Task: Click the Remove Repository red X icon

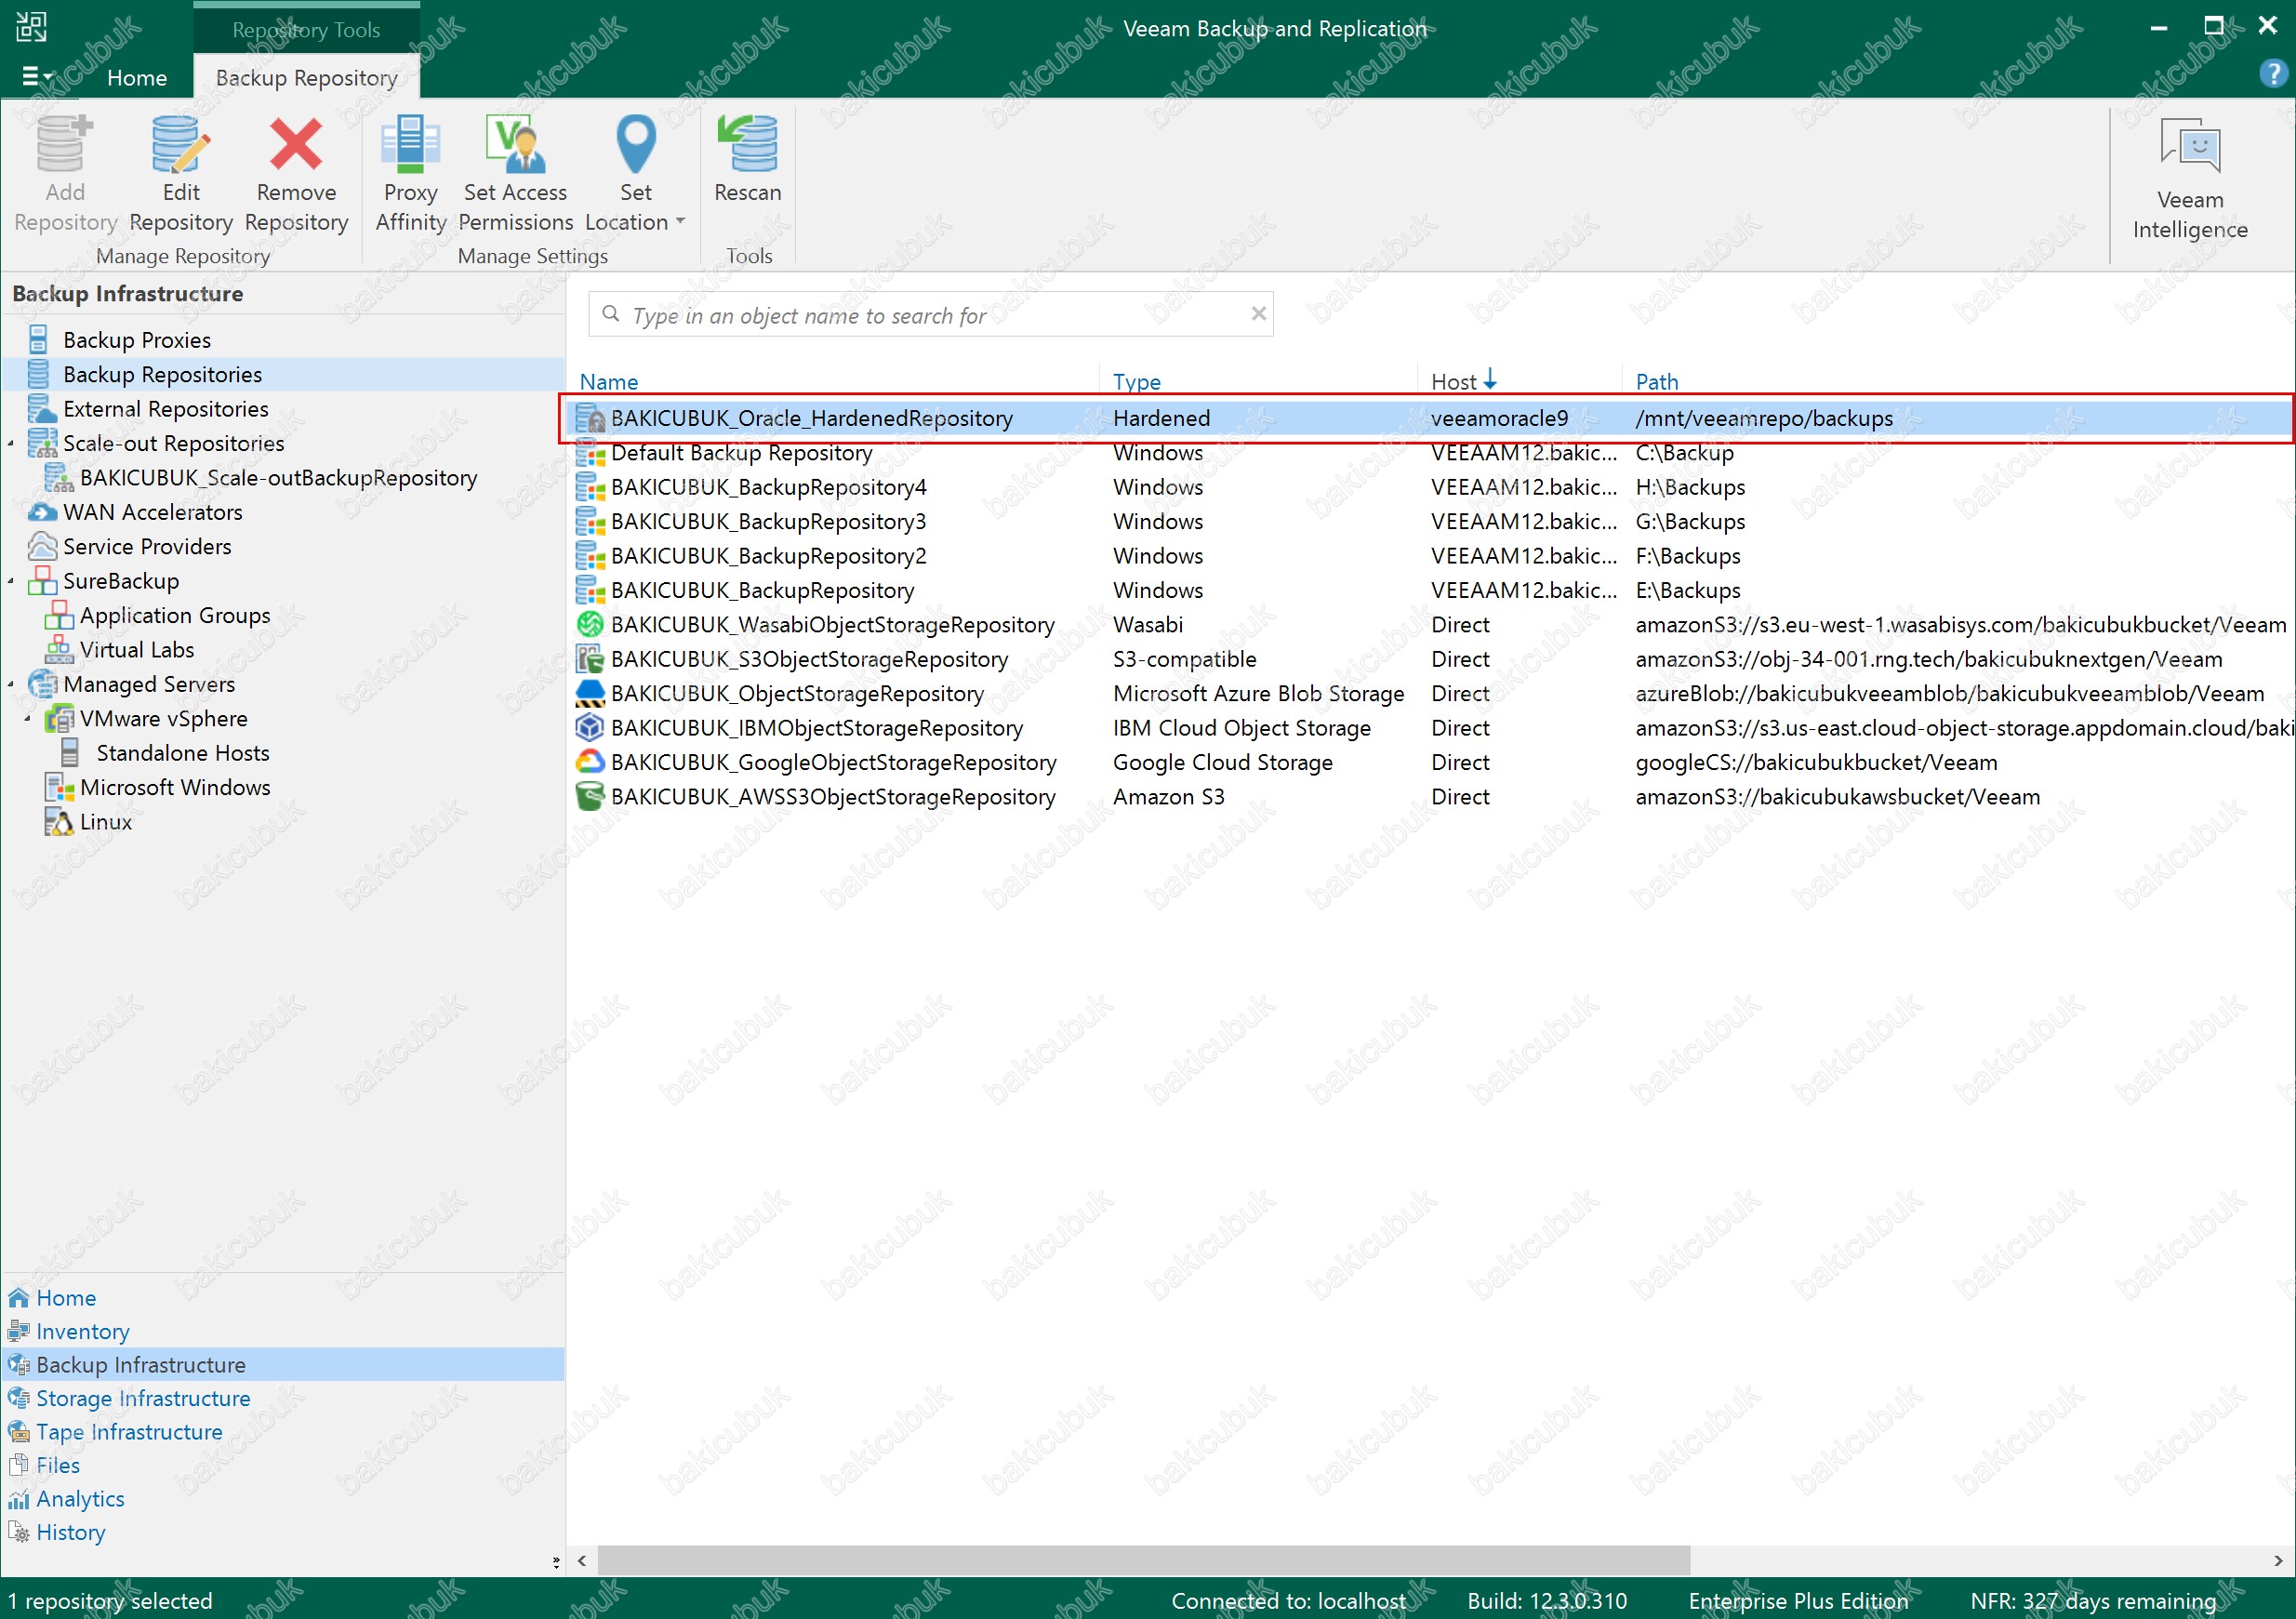Action: pos(296,145)
